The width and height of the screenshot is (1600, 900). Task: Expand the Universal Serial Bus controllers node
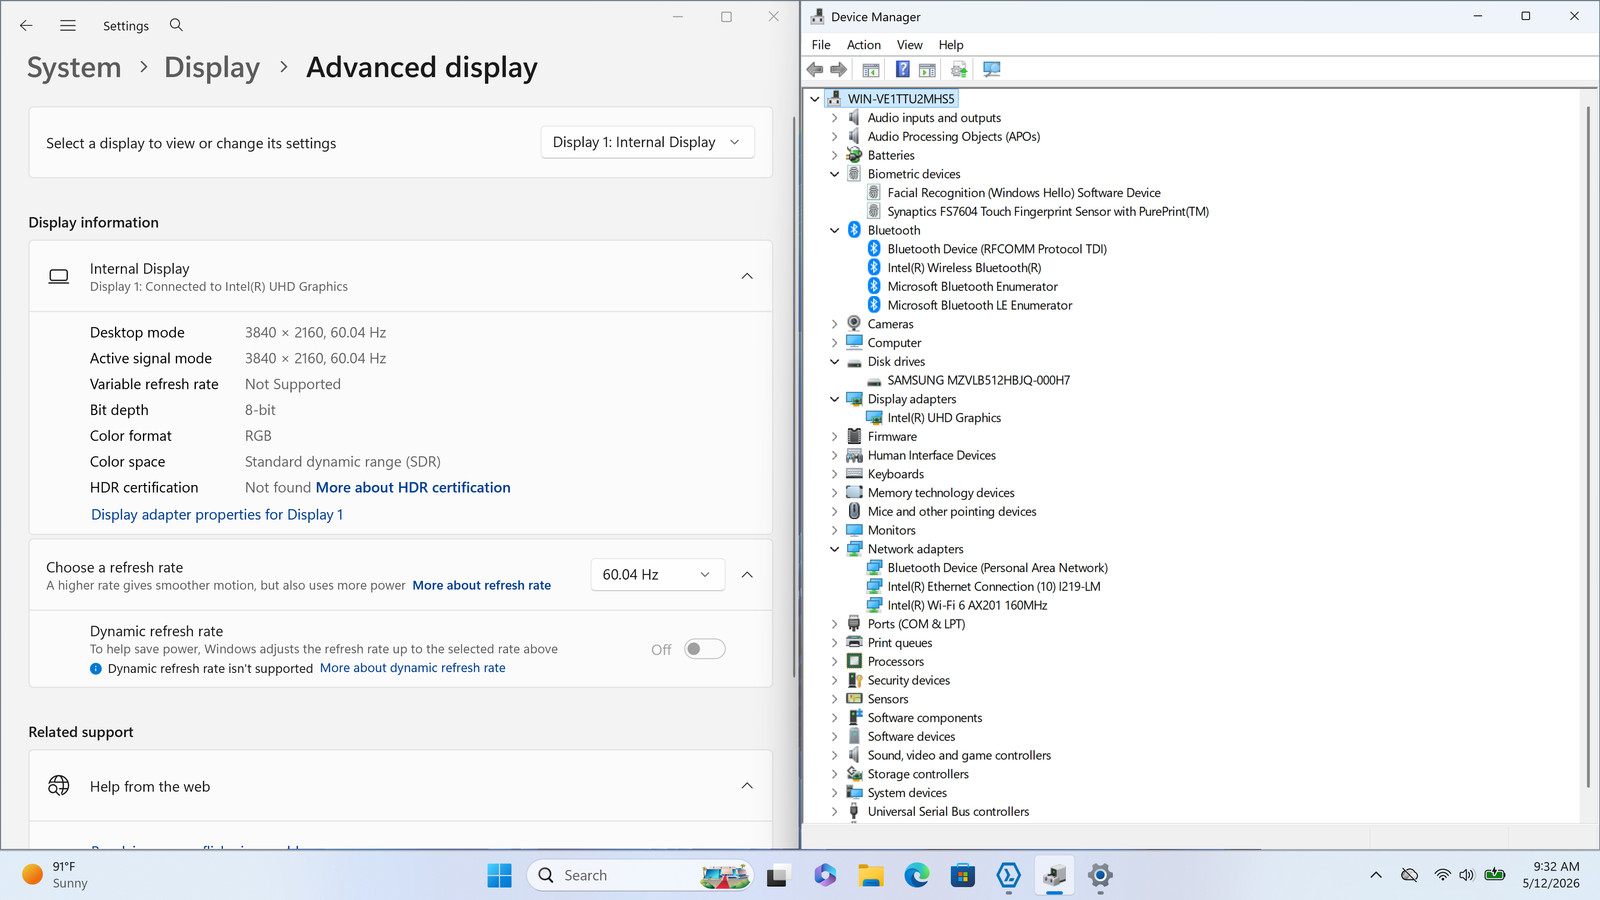coord(834,812)
